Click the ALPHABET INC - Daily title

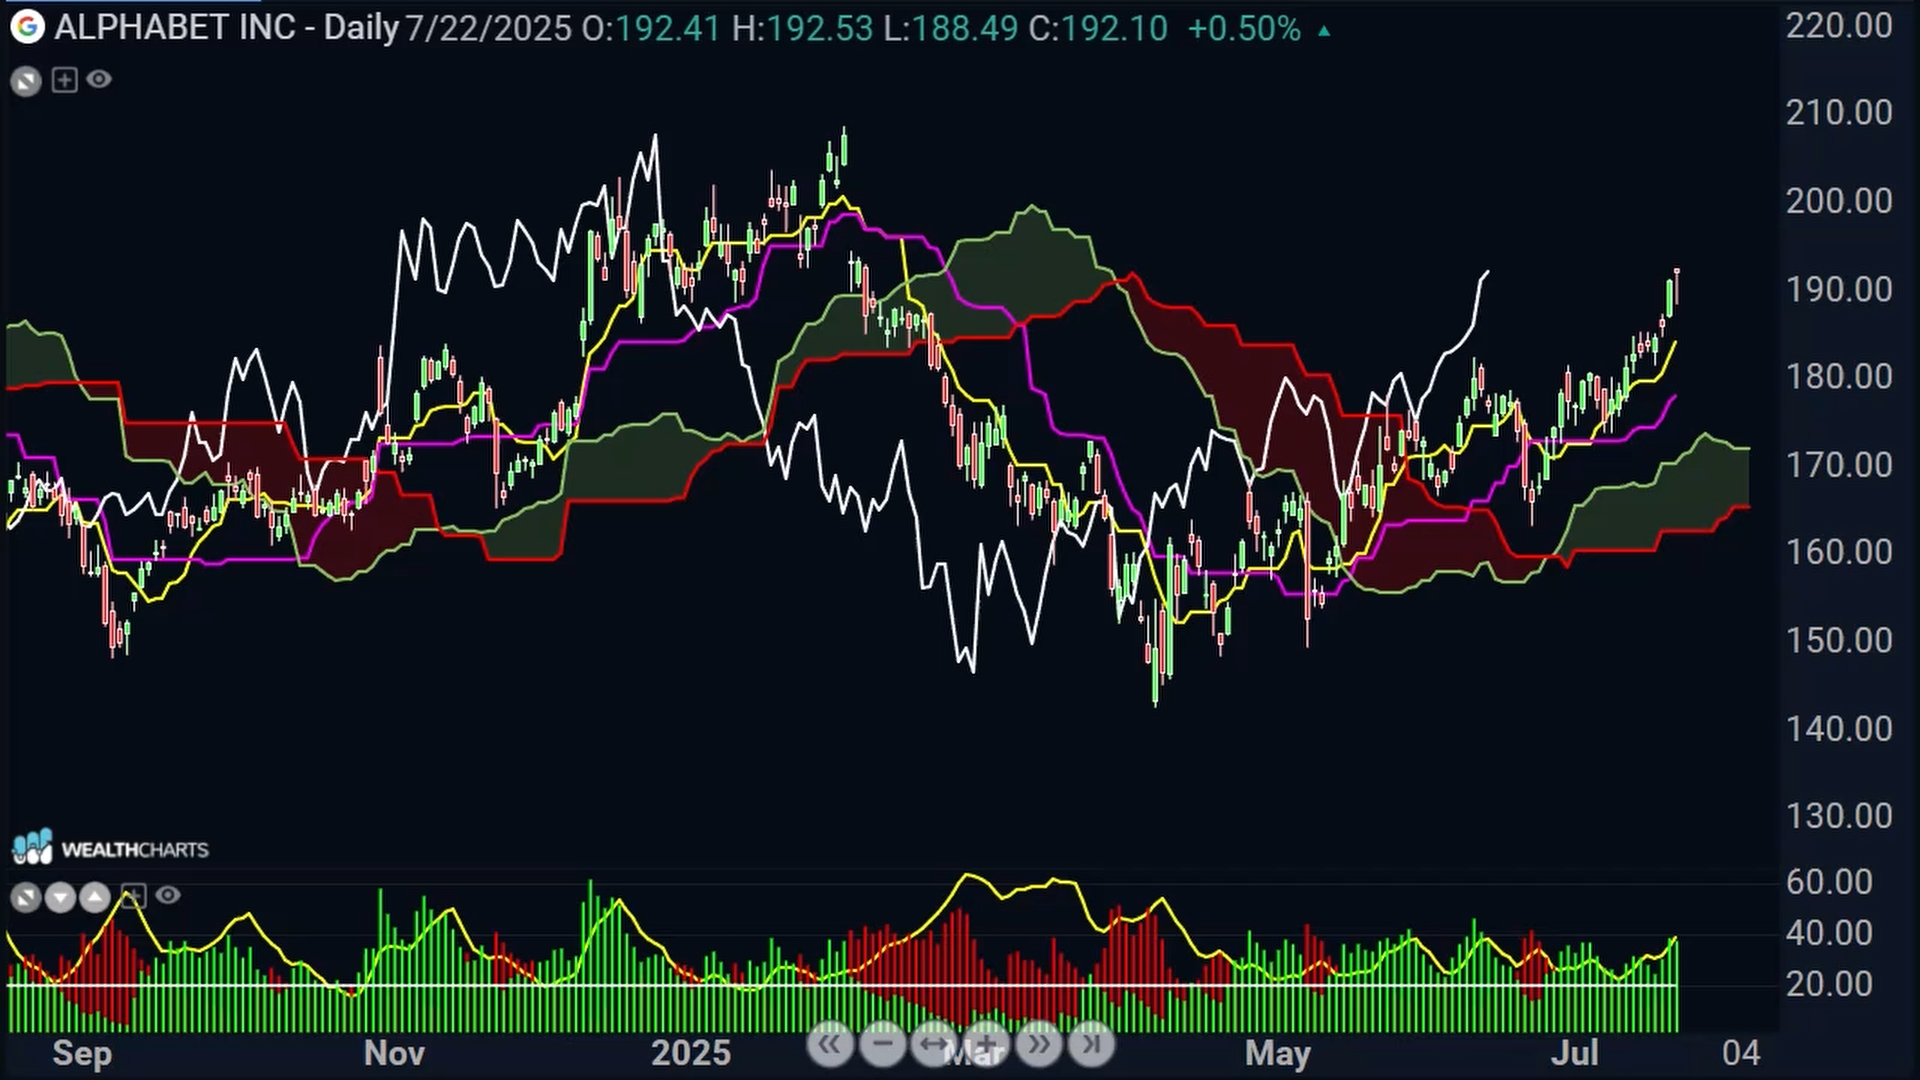point(227,28)
